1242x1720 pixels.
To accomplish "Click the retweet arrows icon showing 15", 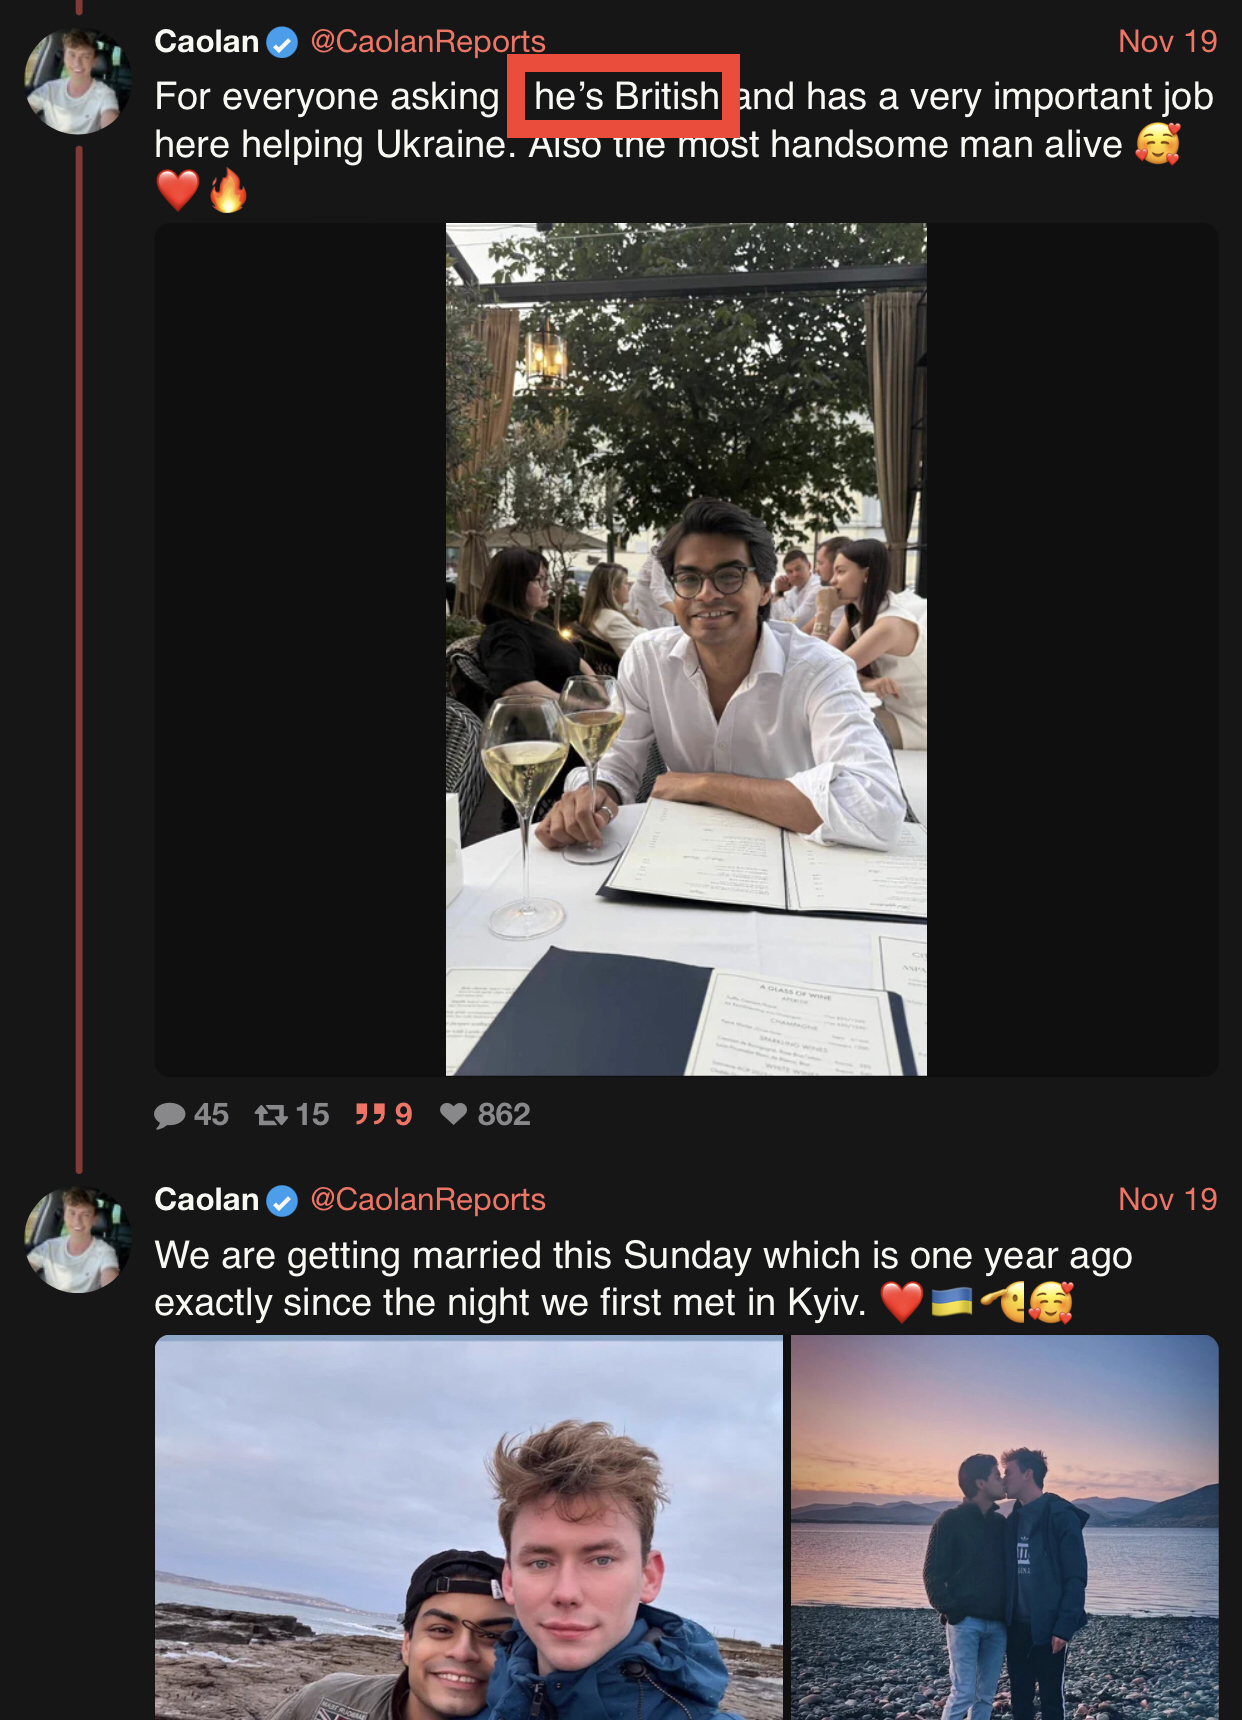I will [271, 1114].
